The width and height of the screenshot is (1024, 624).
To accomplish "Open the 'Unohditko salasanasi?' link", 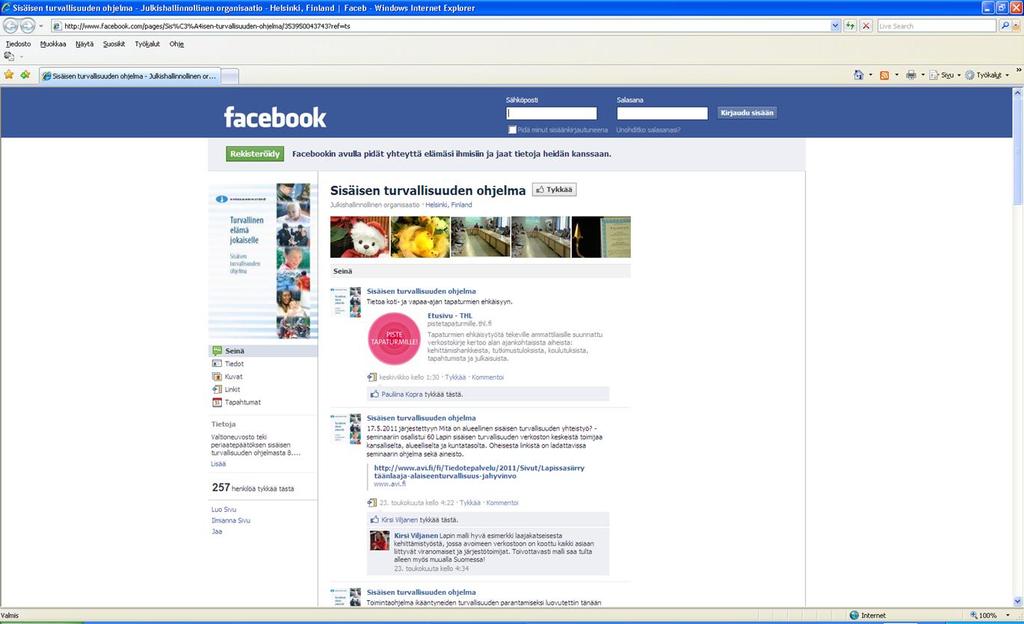I will tap(648, 130).
